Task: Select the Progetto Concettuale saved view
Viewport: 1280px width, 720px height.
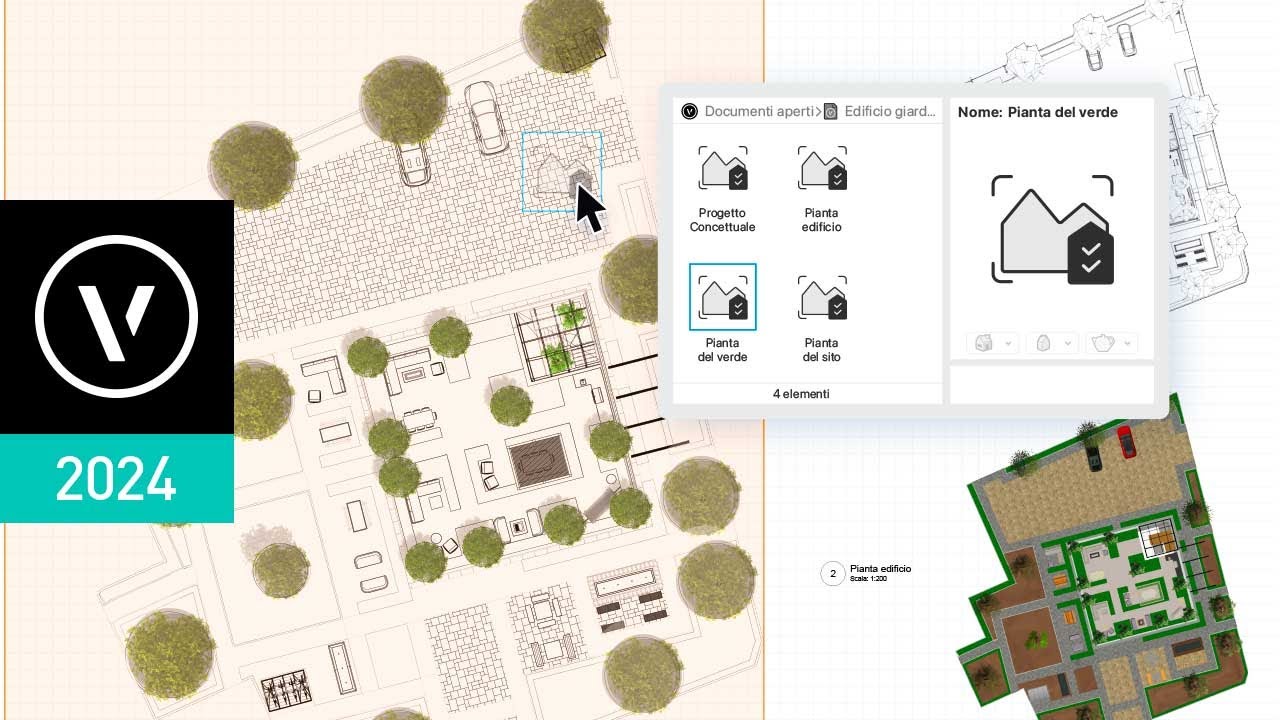Action: tap(722, 188)
